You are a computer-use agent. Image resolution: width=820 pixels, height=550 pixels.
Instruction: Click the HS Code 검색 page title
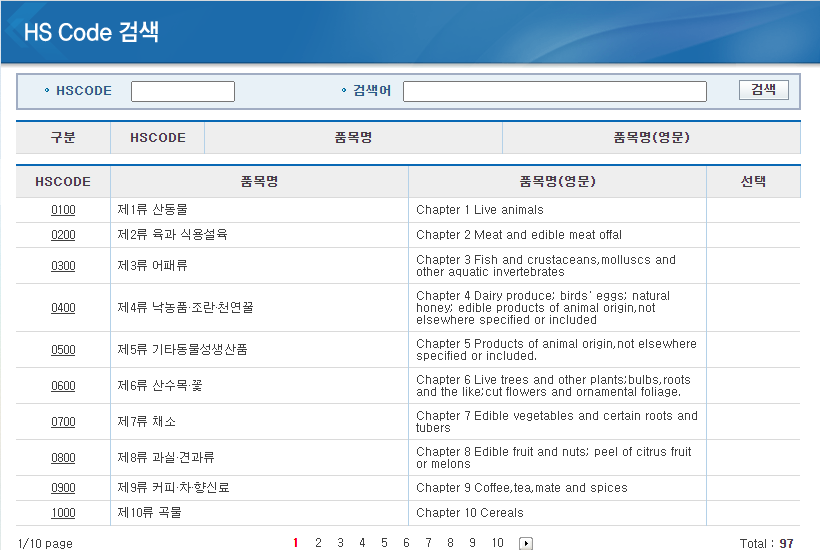click(91, 32)
